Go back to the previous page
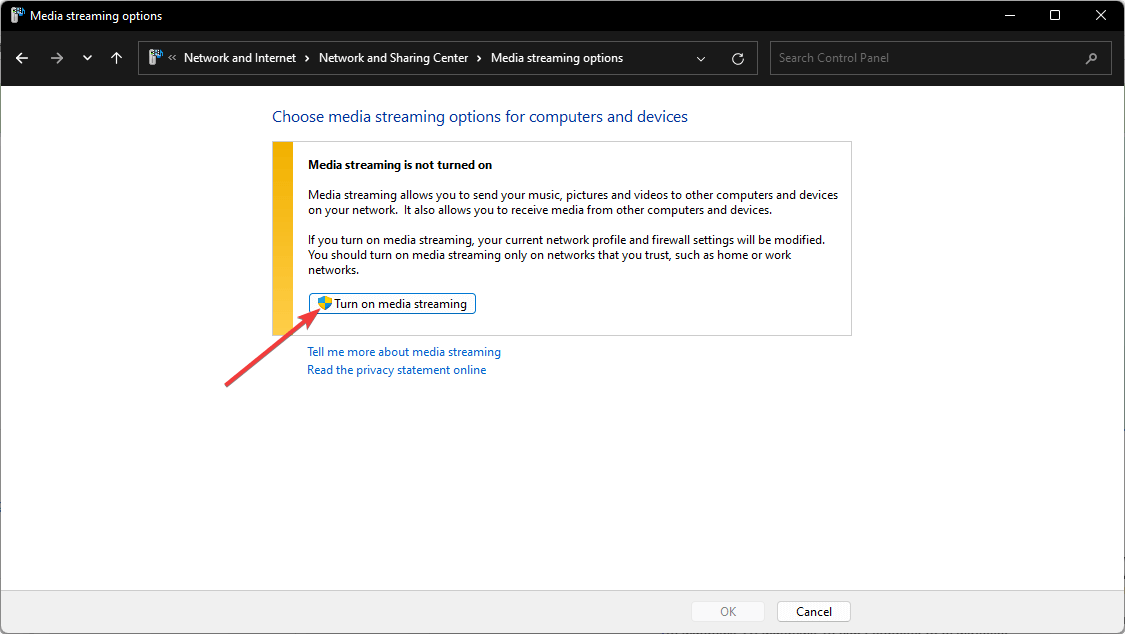1125x634 pixels. [x=22, y=58]
